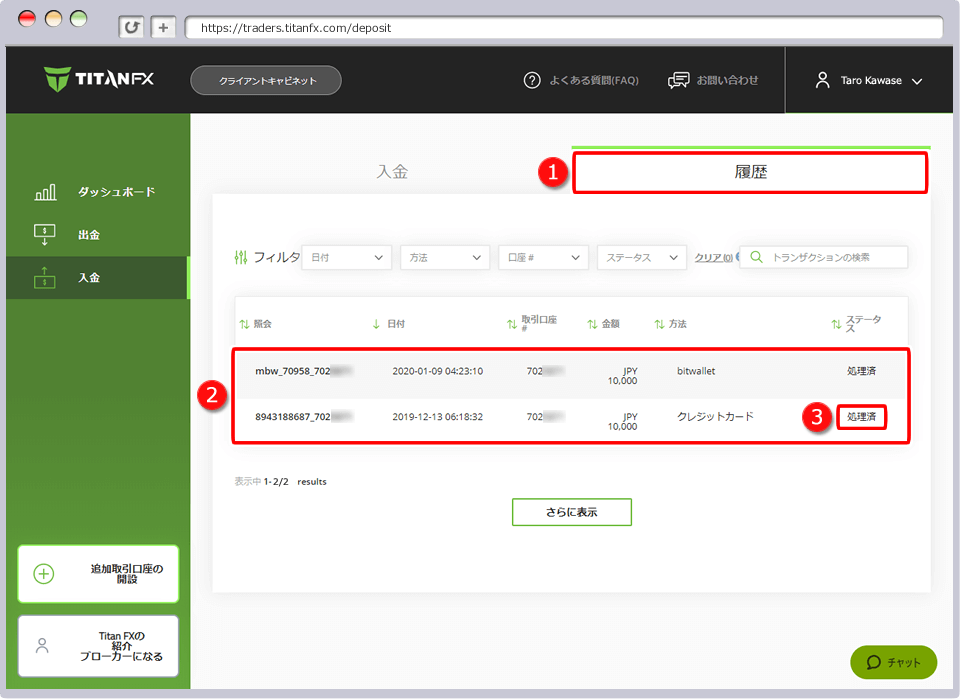Image resolution: width=960 pixels, height=699 pixels.
Task: Click the dashboard bar chart icon
Action: pos(45,192)
